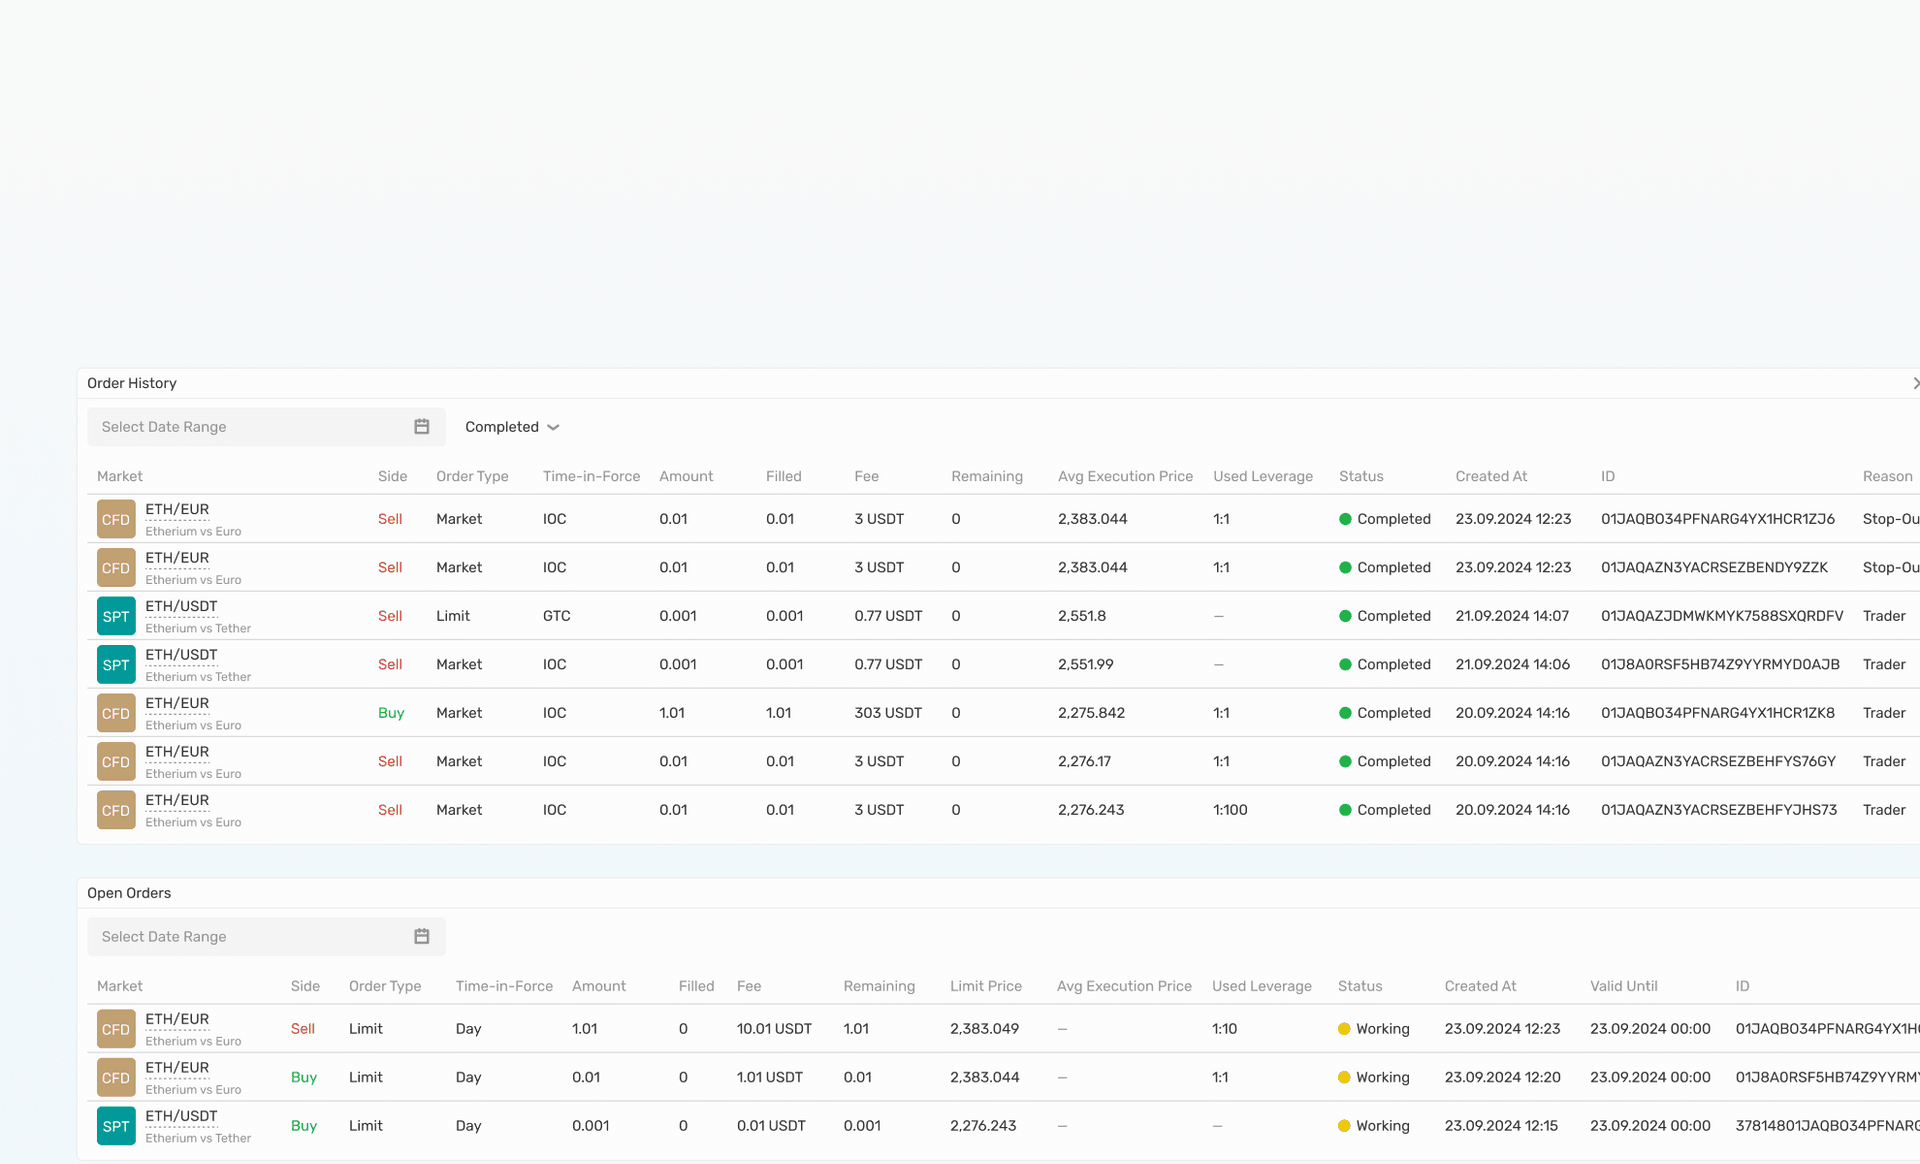
Task: Click Working status of 23.09.2024 12:20 order
Action: [1374, 1077]
